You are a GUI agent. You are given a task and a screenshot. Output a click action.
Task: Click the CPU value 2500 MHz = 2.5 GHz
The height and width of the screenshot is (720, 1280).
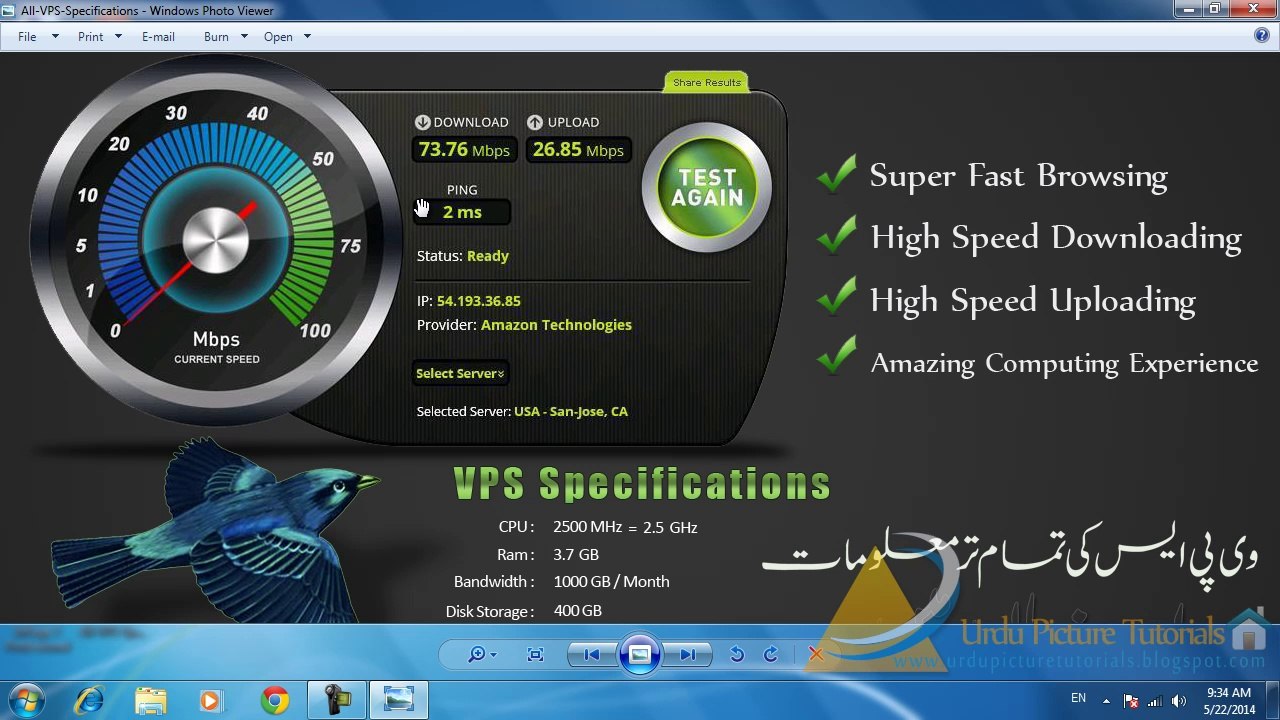pos(625,527)
